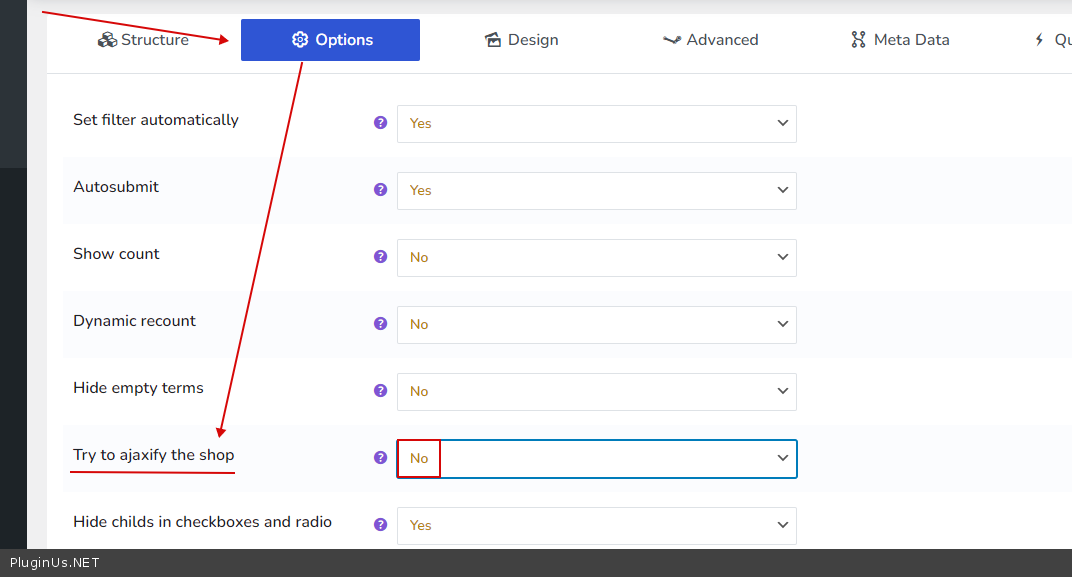Expand the Hide empty terms dropdown

pyautogui.click(x=596, y=391)
